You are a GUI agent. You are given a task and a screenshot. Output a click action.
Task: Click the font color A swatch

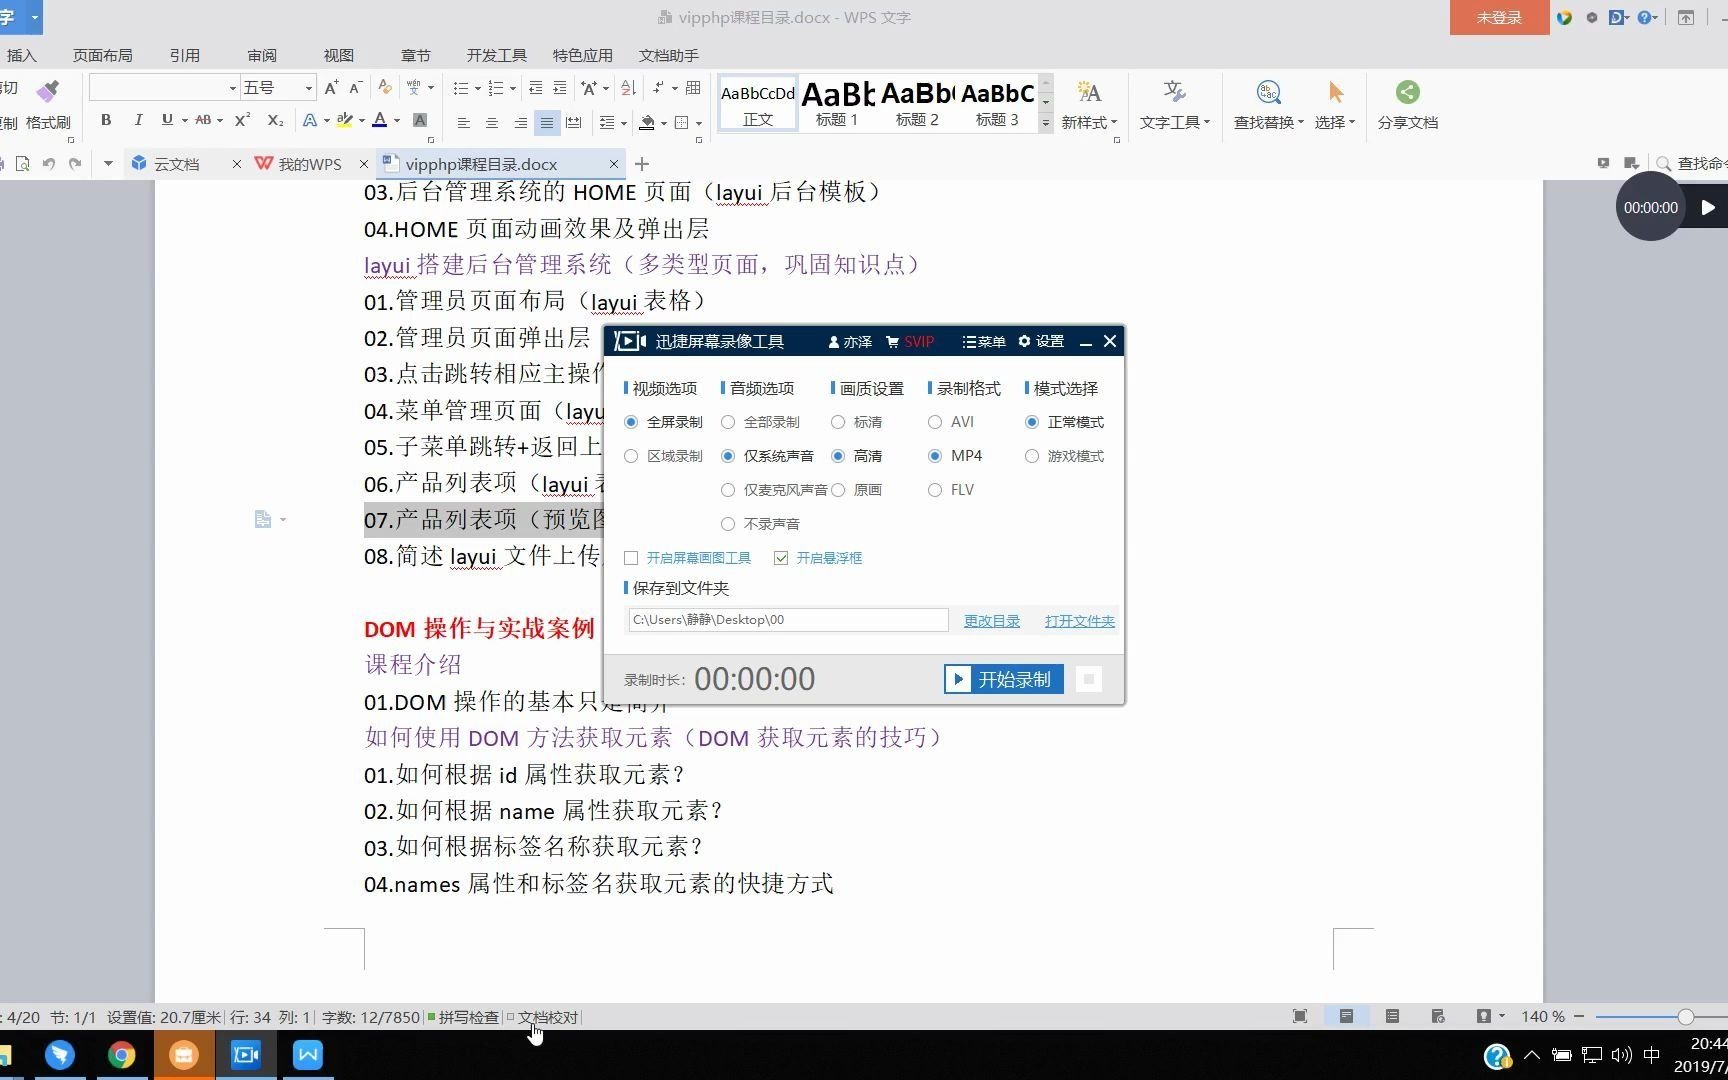tap(379, 121)
